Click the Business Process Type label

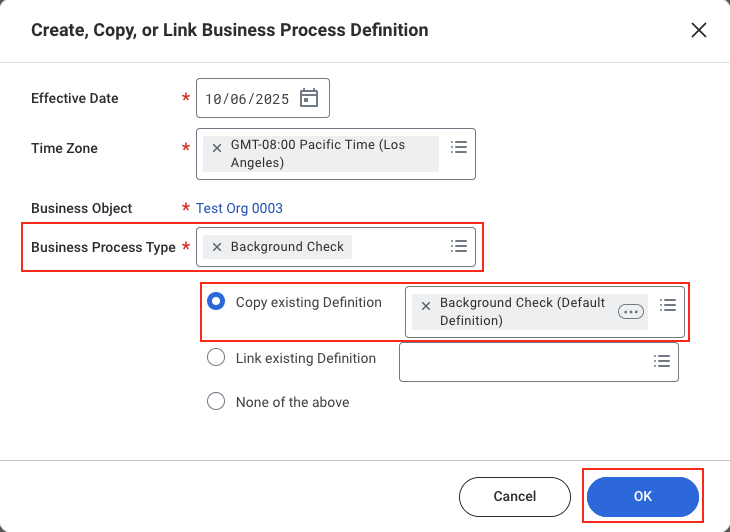click(103, 247)
